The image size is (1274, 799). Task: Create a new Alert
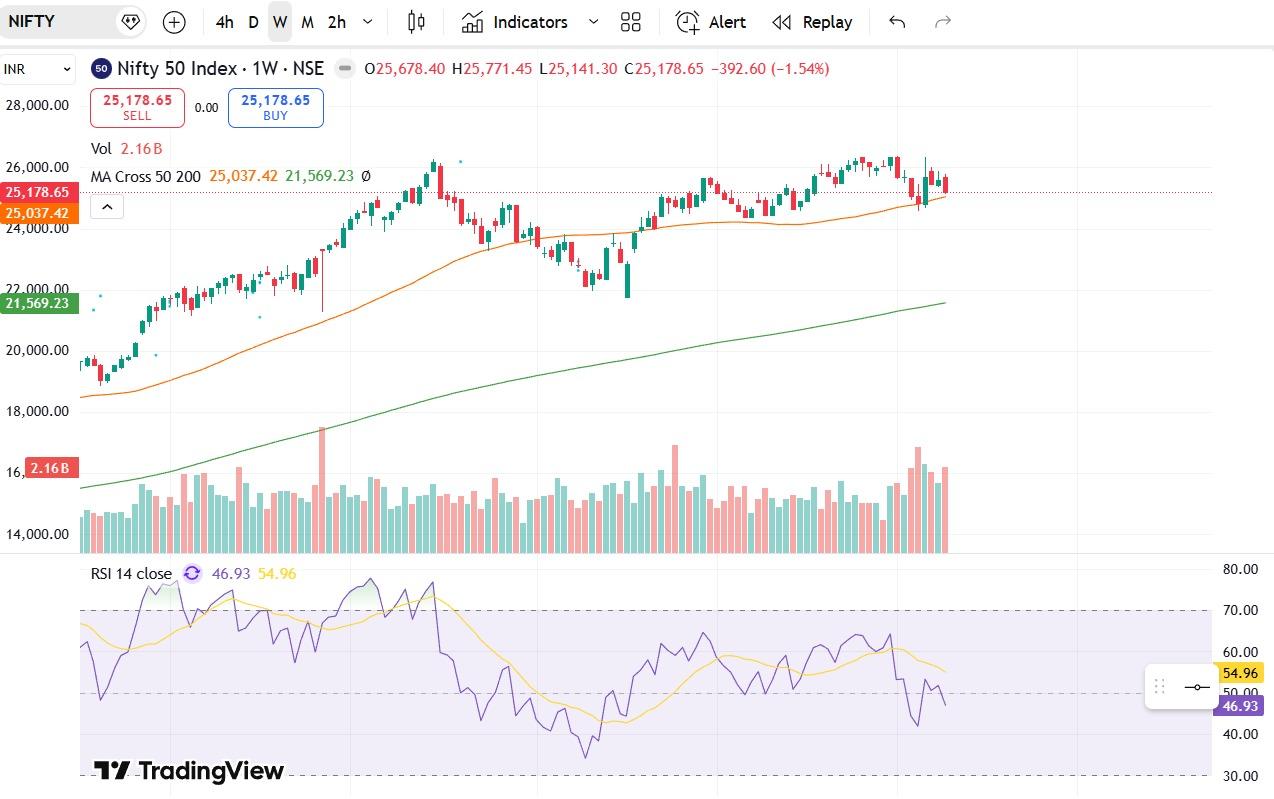[711, 22]
